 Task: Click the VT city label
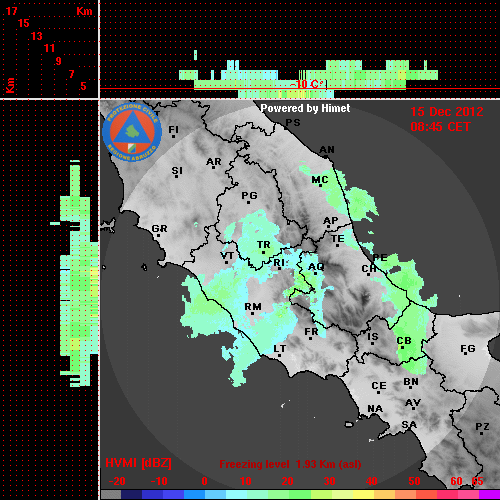point(227,256)
